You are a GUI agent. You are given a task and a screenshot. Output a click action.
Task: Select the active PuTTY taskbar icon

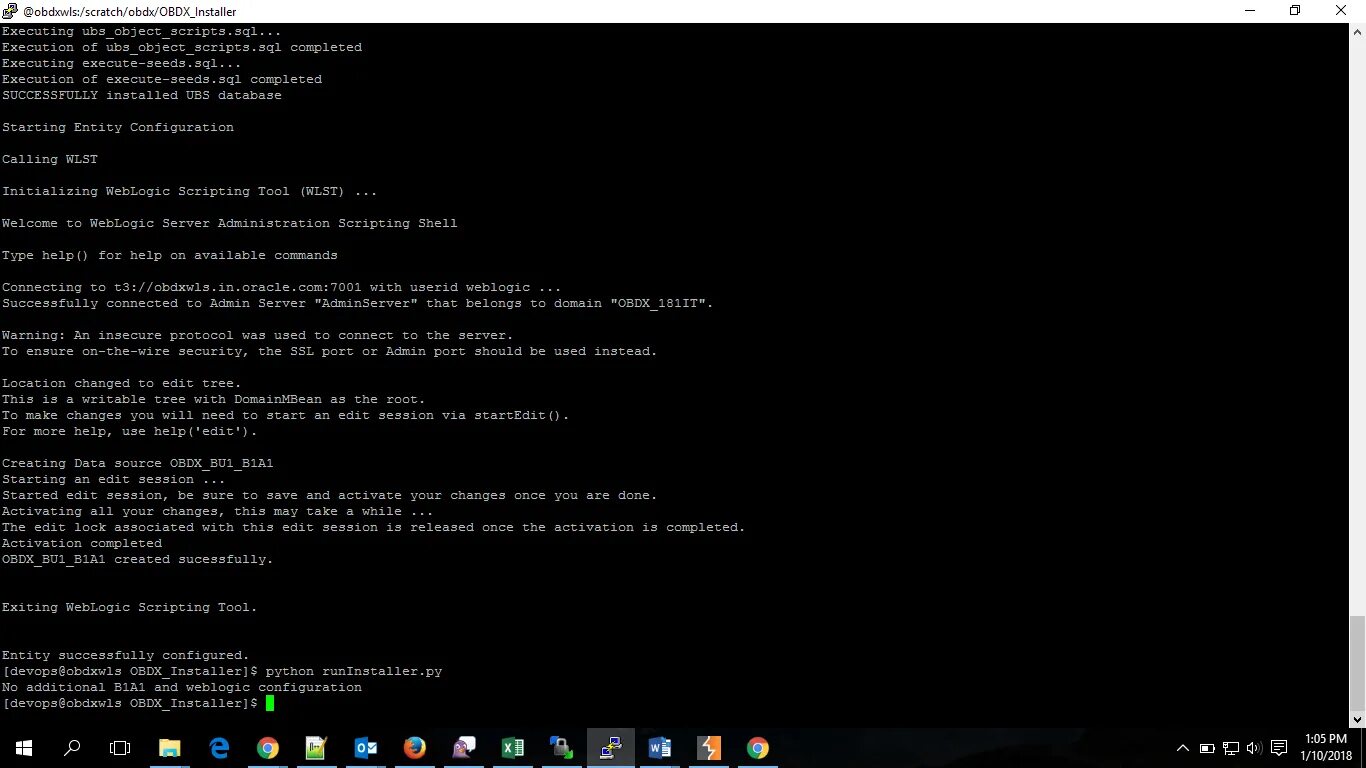point(611,747)
